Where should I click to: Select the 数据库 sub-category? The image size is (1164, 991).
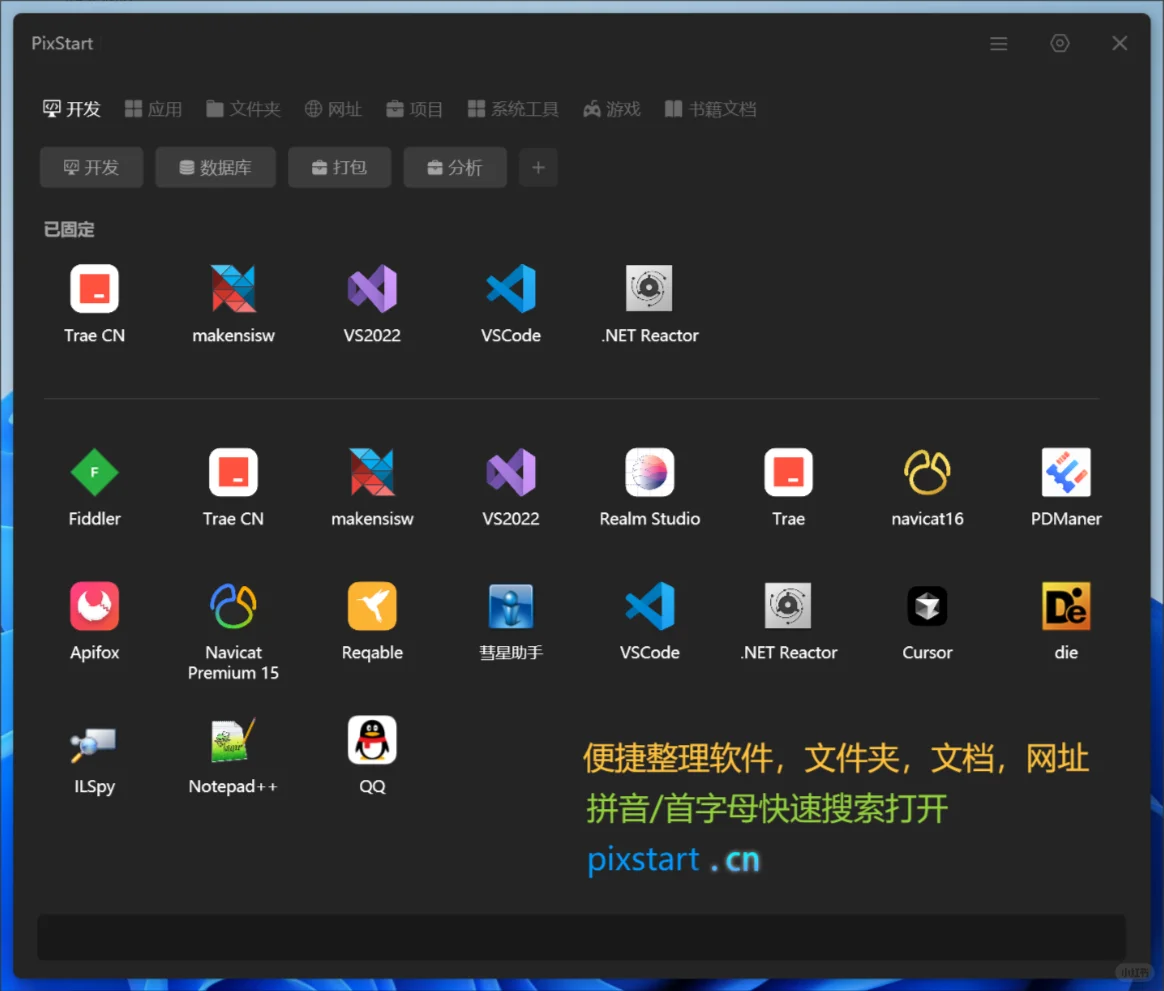point(215,167)
